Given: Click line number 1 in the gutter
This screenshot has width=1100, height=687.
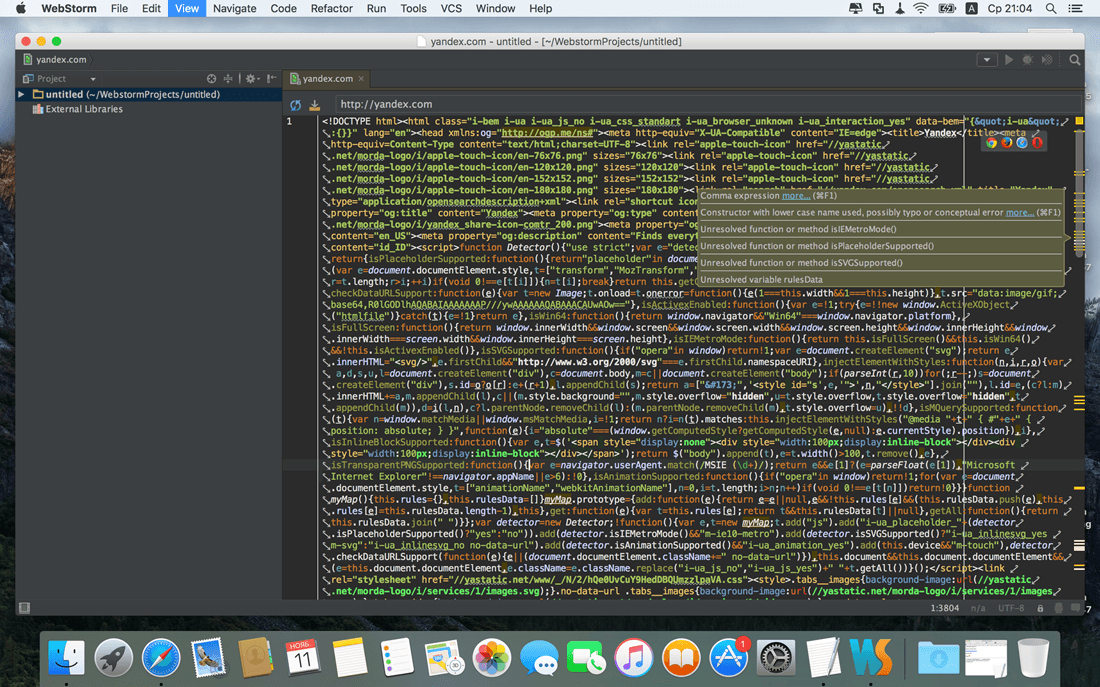Looking at the screenshot, I should [x=289, y=121].
